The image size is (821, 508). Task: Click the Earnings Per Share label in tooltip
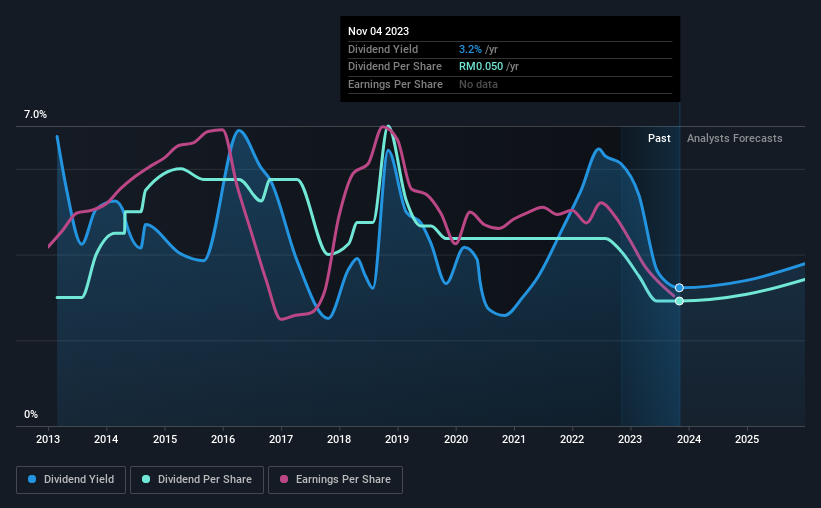pos(395,84)
